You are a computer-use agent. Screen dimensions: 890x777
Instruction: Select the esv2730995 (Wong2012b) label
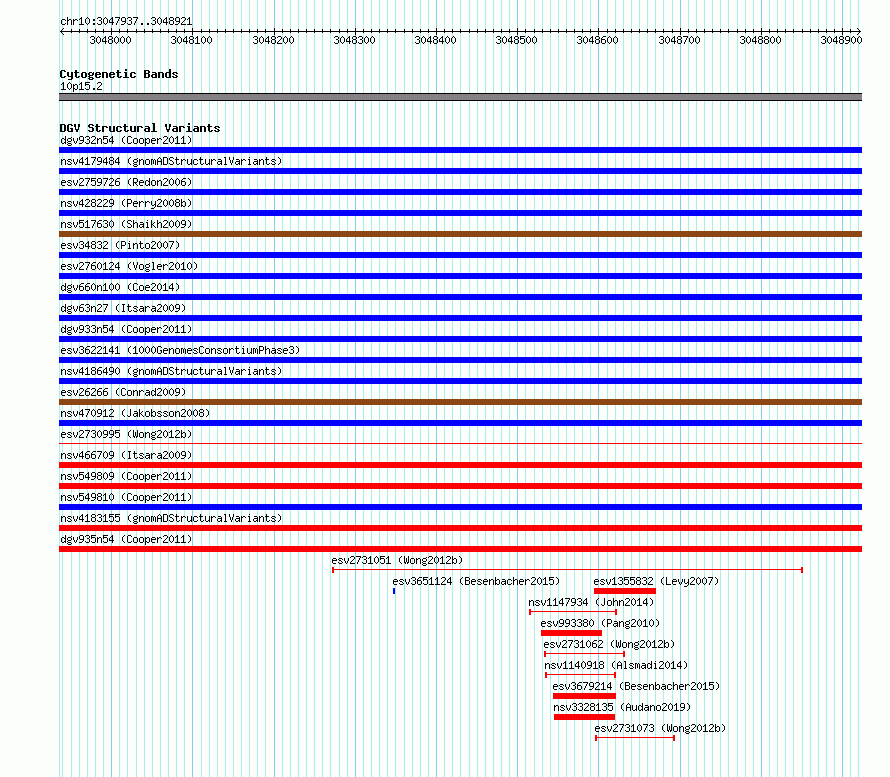pyautogui.click(x=126, y=434)
